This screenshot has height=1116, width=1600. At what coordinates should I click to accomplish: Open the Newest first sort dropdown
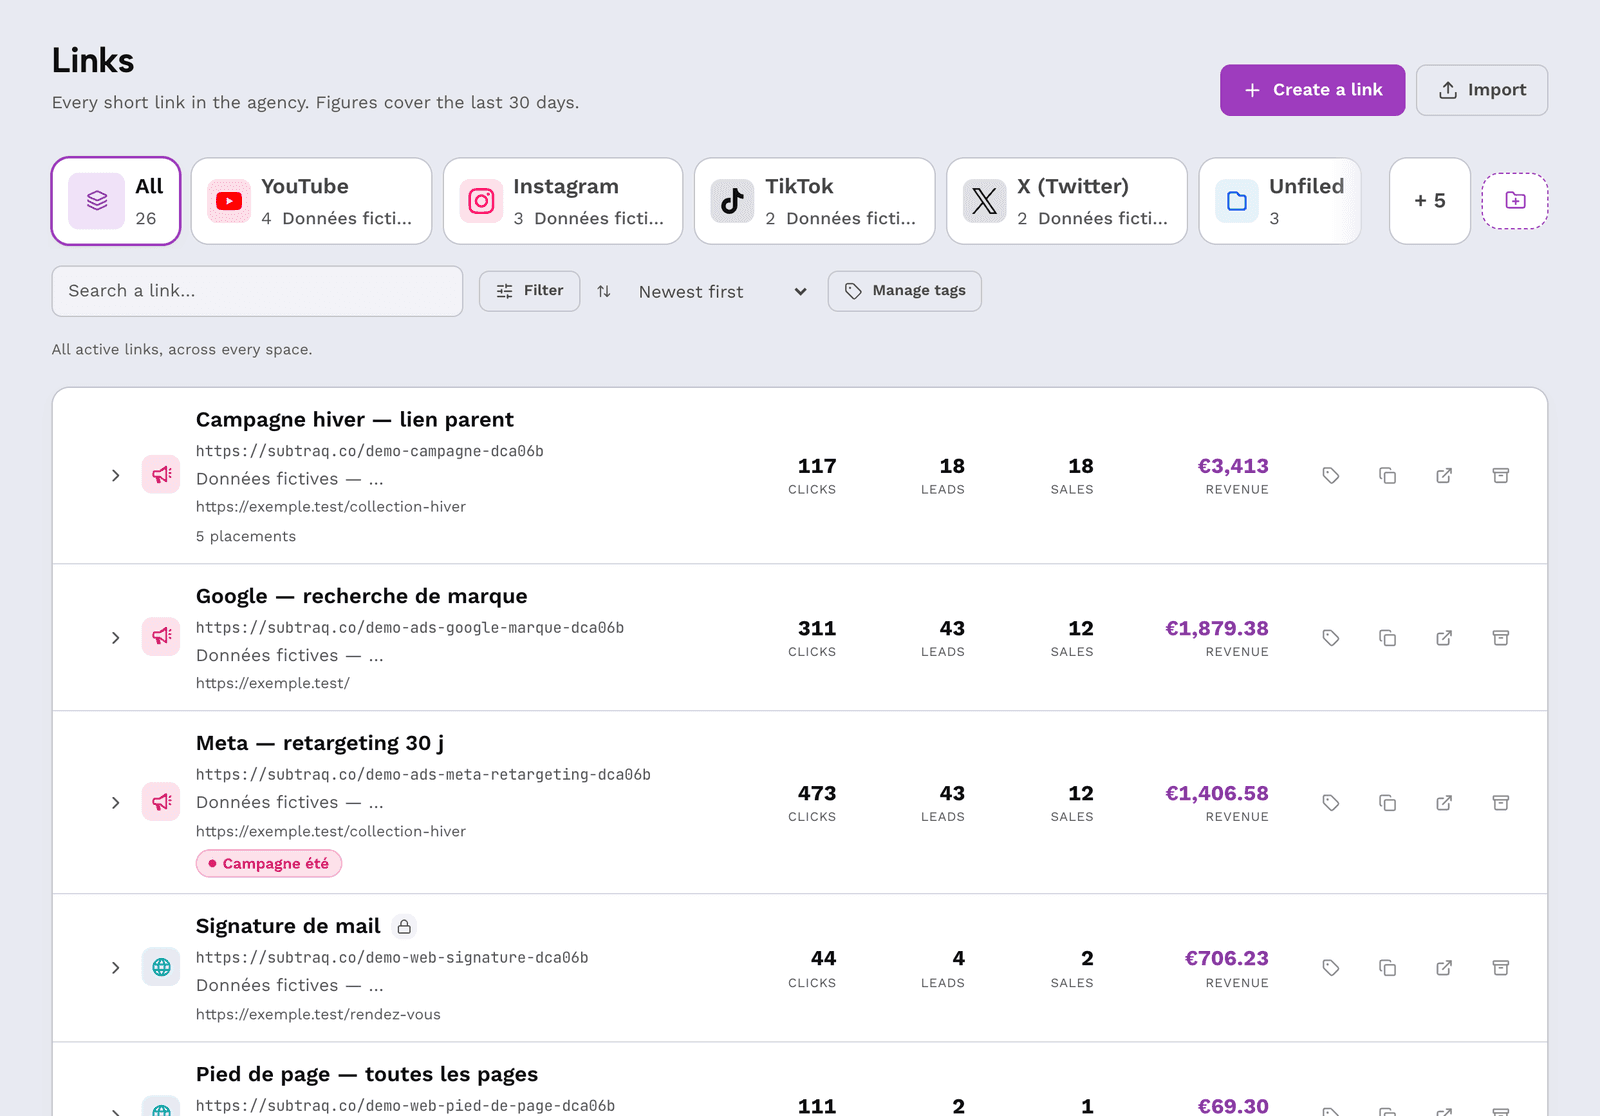coord(722,291)
